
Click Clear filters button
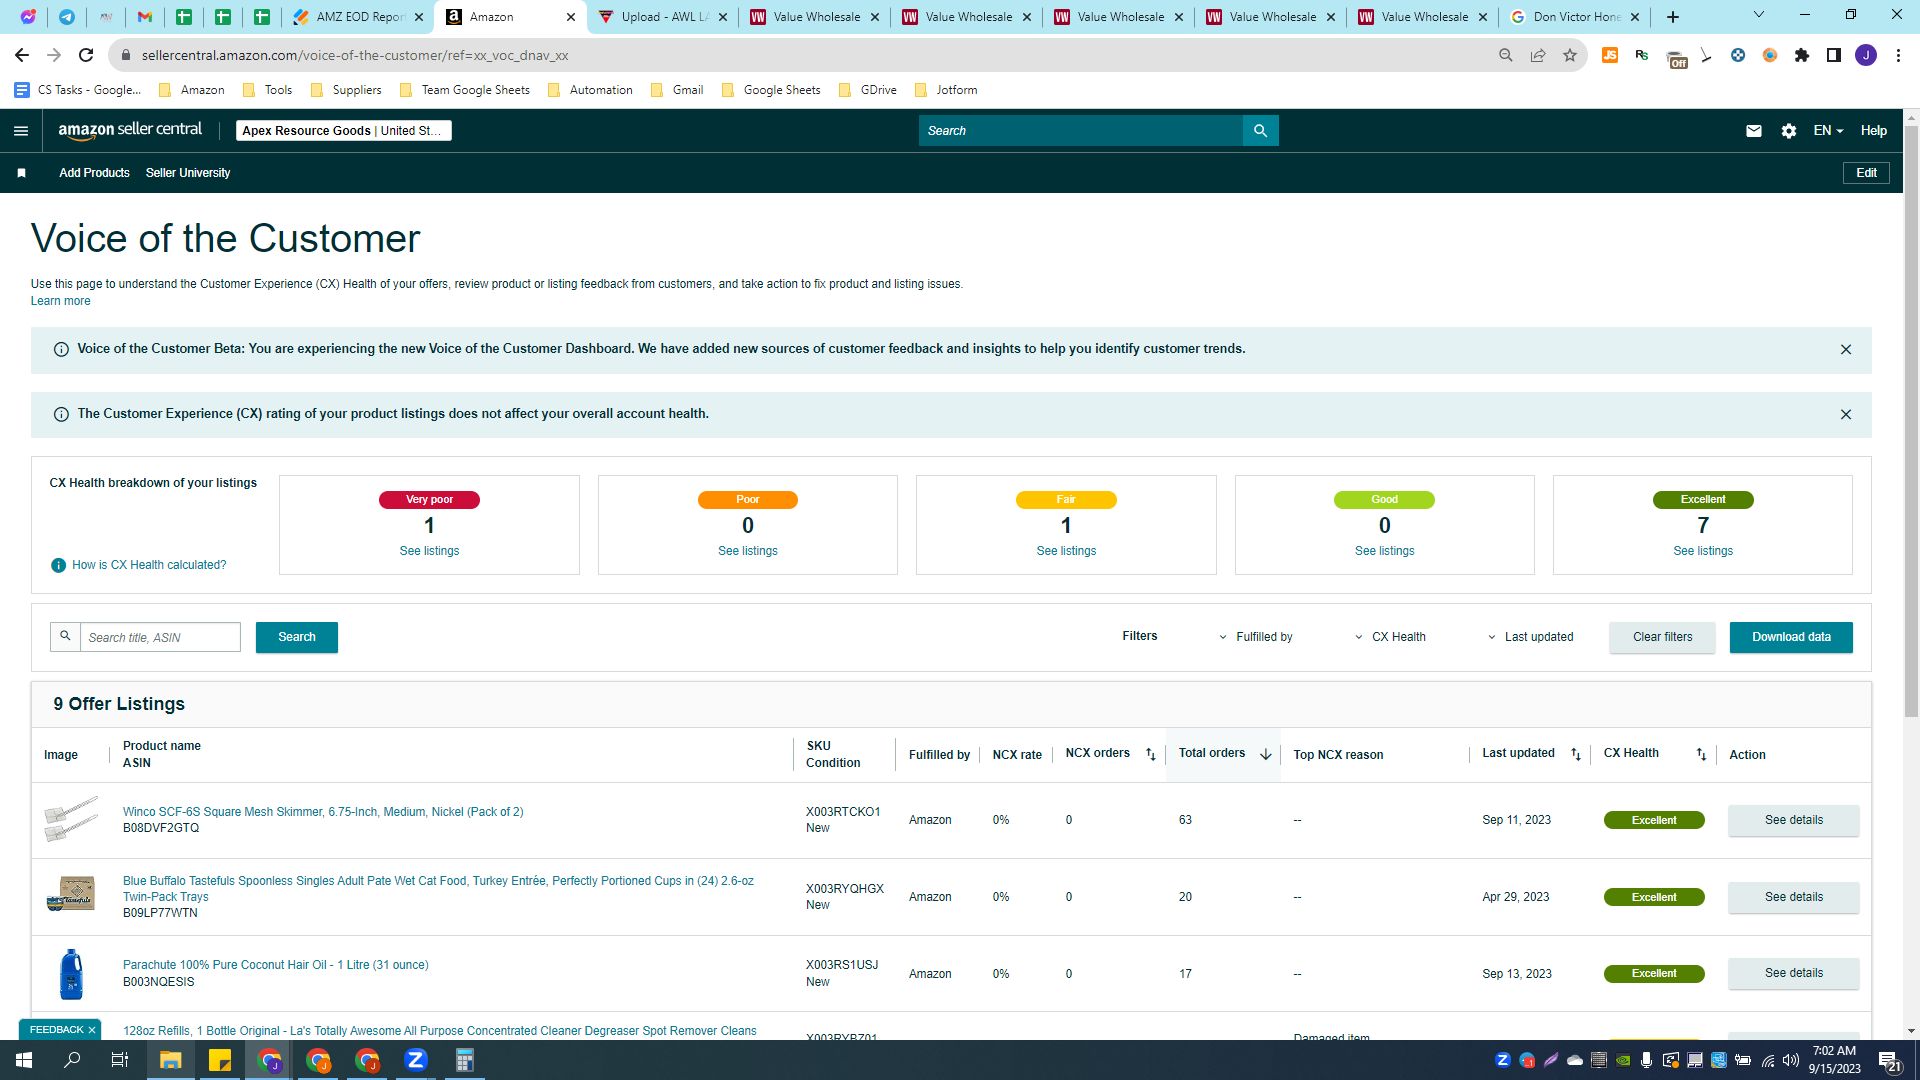1662,637
